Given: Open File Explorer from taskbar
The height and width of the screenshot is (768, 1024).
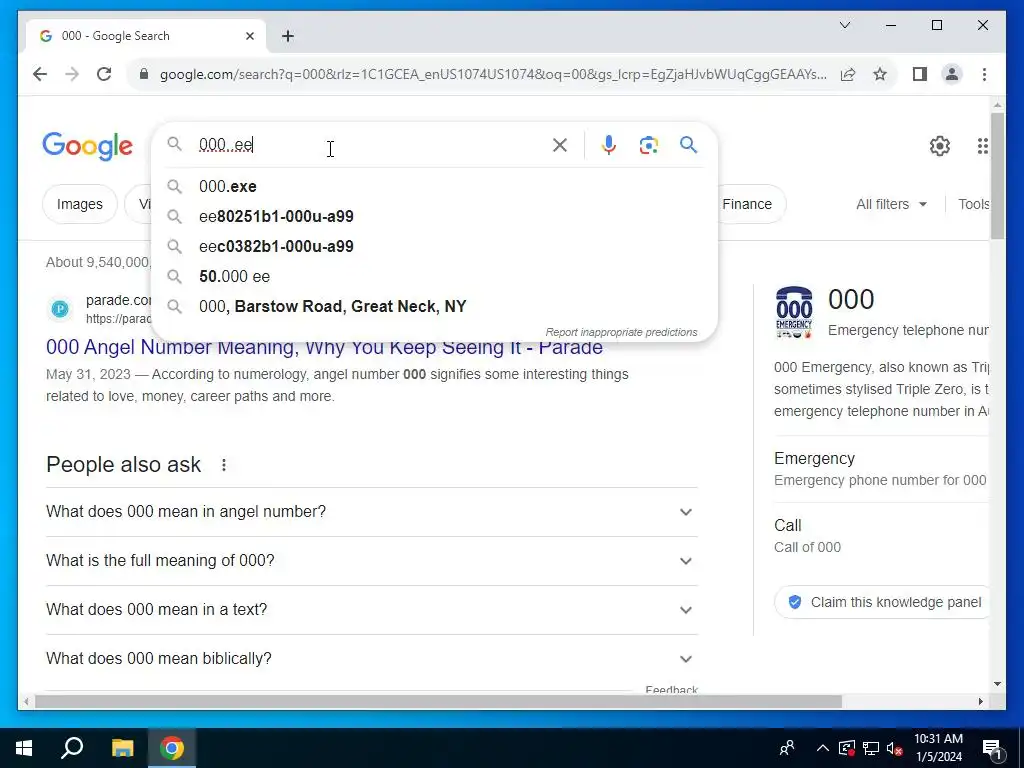Looking at the screenshot, I should [122, 748].
